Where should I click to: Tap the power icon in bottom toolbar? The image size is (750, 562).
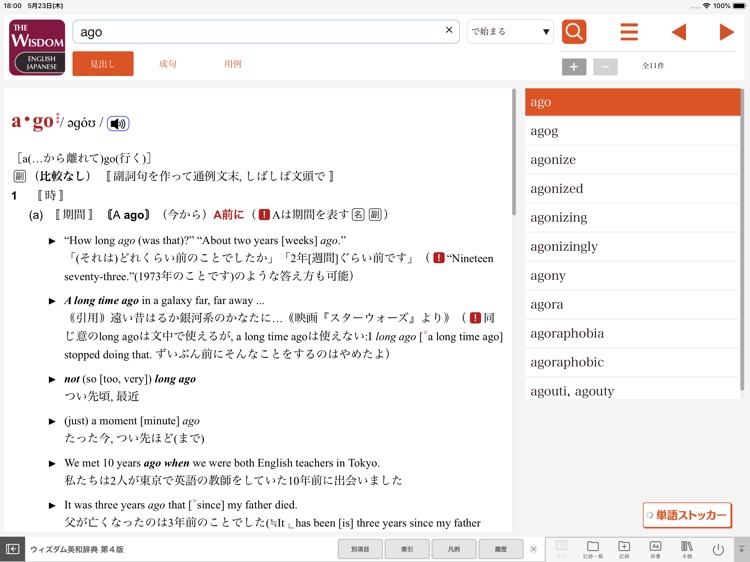[x=718, y=549]
